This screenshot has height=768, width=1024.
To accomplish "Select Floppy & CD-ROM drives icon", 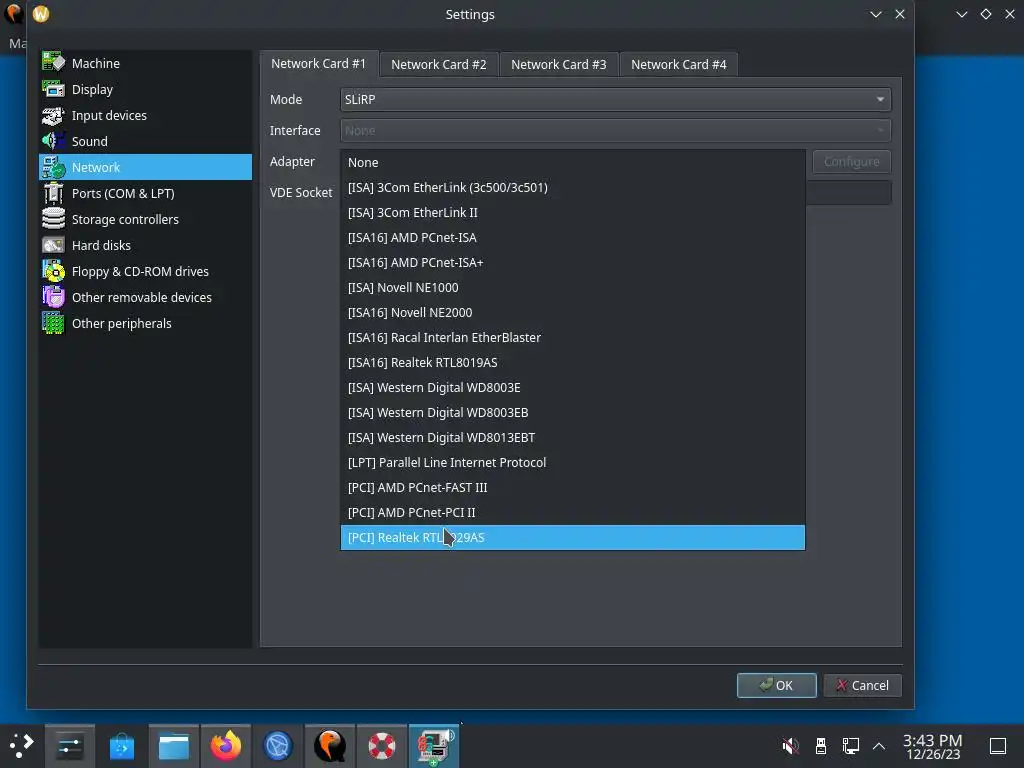I will click(54, 272).
